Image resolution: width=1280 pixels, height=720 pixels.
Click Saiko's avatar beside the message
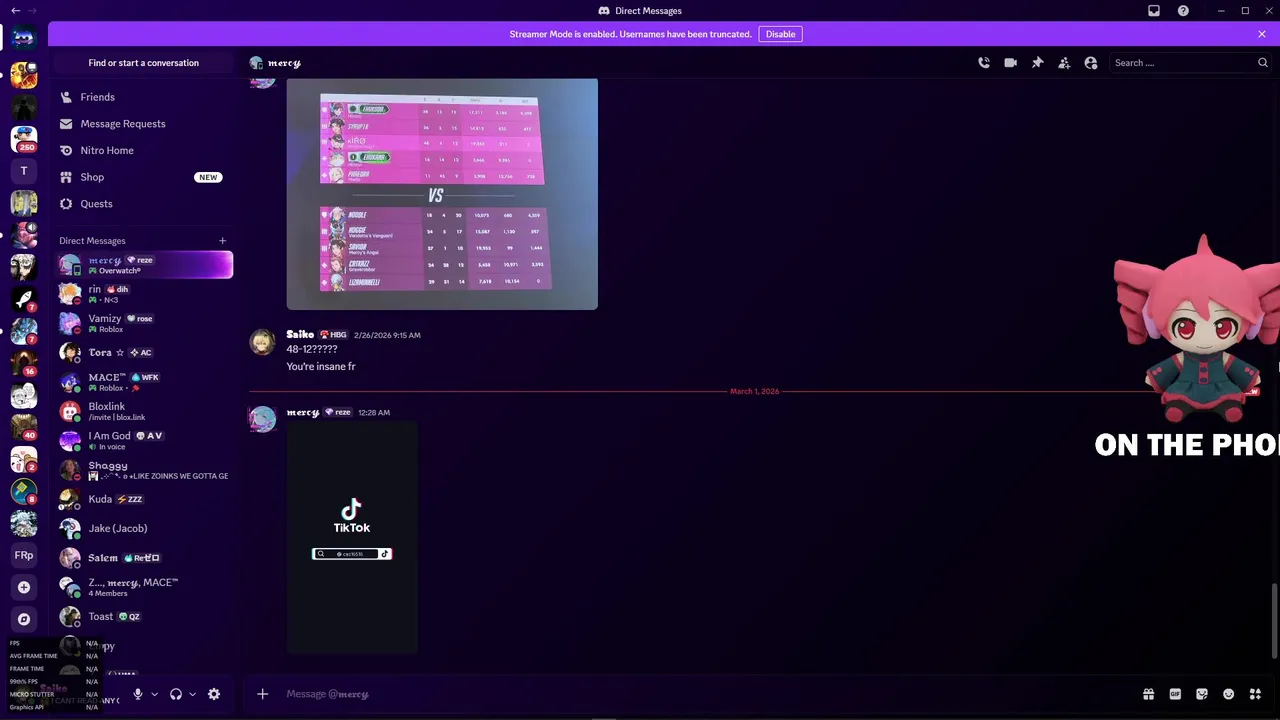tap(263, 343)
